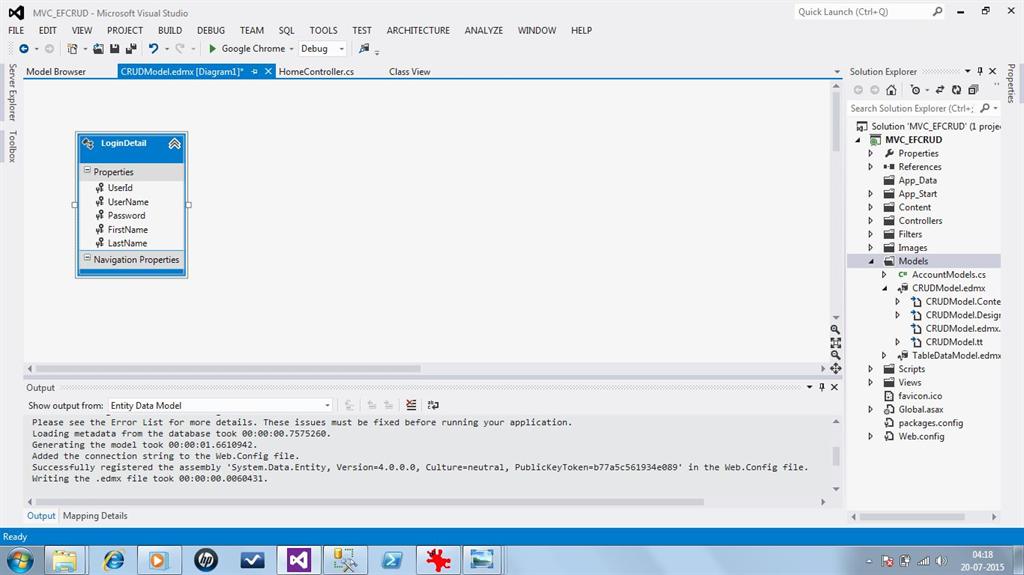1024x575 pixels.
Task: Open the document tab overflow dropdown arrow
Action: pos(837,72)
